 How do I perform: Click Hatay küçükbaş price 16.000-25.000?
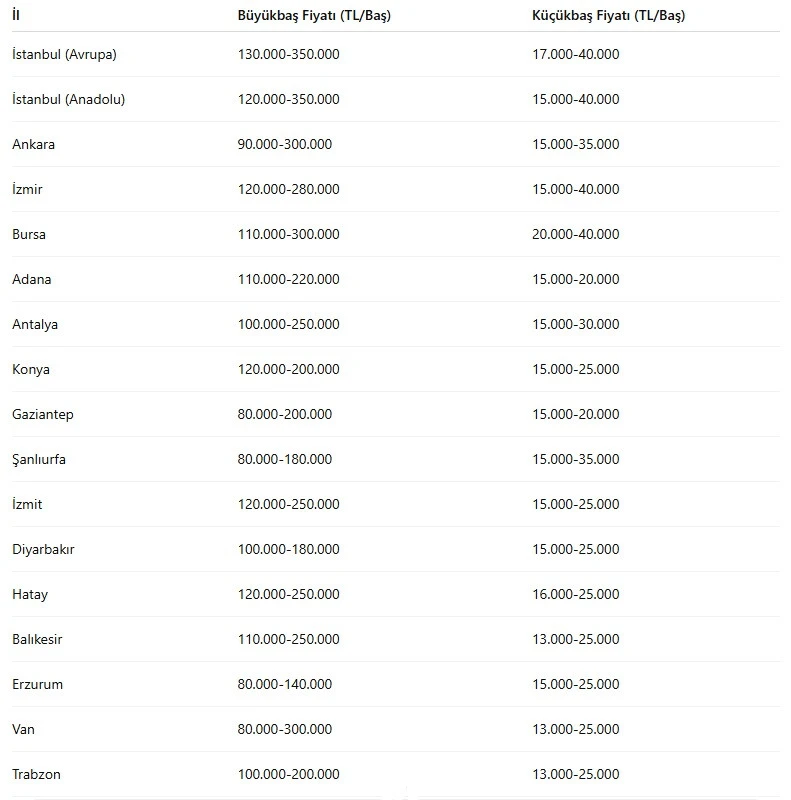576,594
